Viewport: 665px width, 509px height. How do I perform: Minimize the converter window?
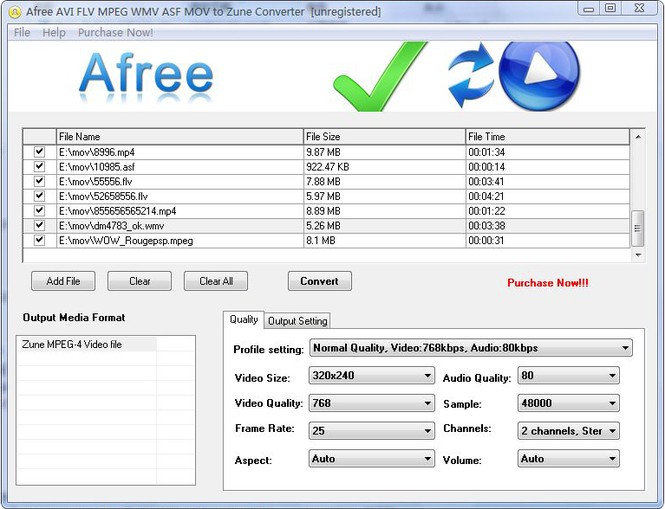tap(589, 8)
